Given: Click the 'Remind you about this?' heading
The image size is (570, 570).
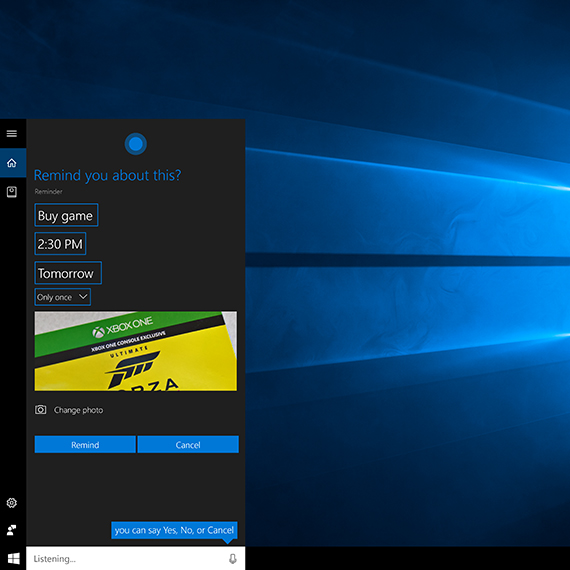Looking at the screenshot, I should (x=108, y=176).
